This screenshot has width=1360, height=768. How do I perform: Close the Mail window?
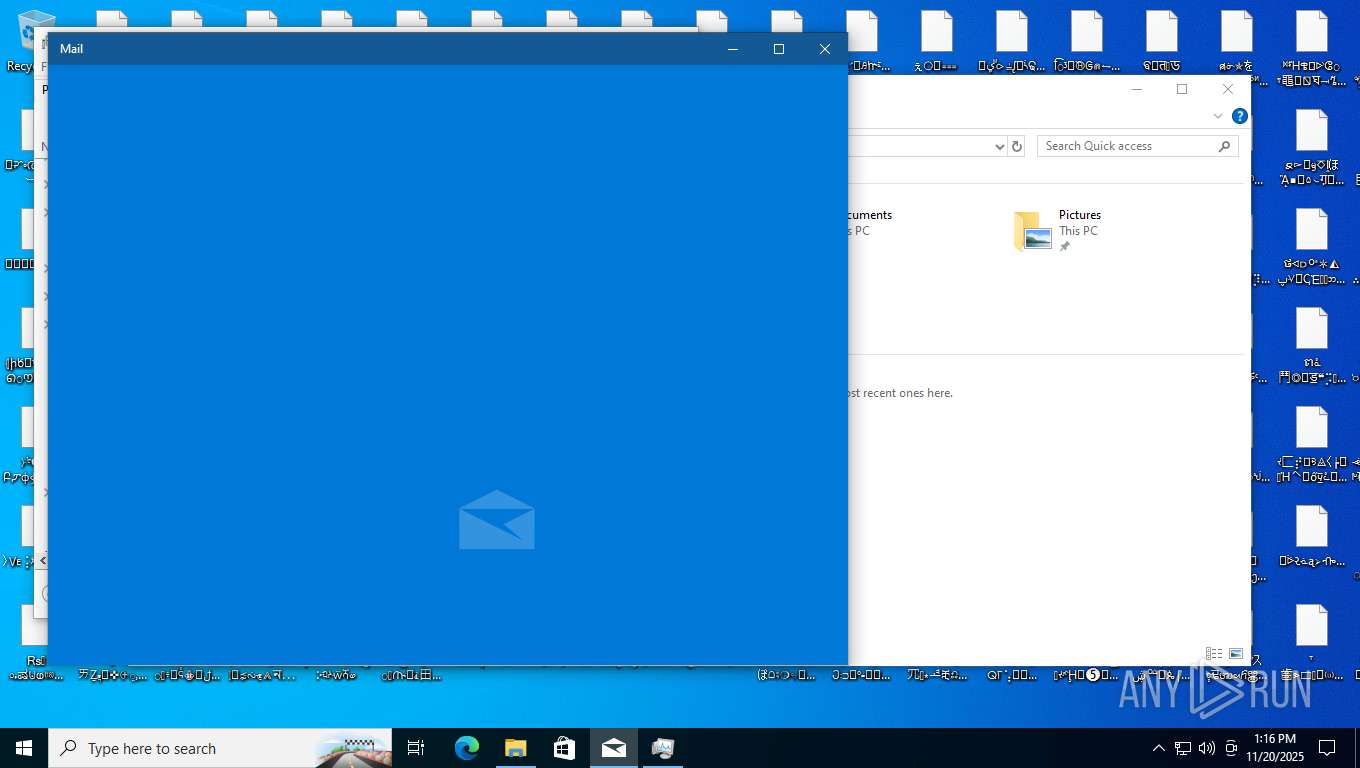(825, 49)
